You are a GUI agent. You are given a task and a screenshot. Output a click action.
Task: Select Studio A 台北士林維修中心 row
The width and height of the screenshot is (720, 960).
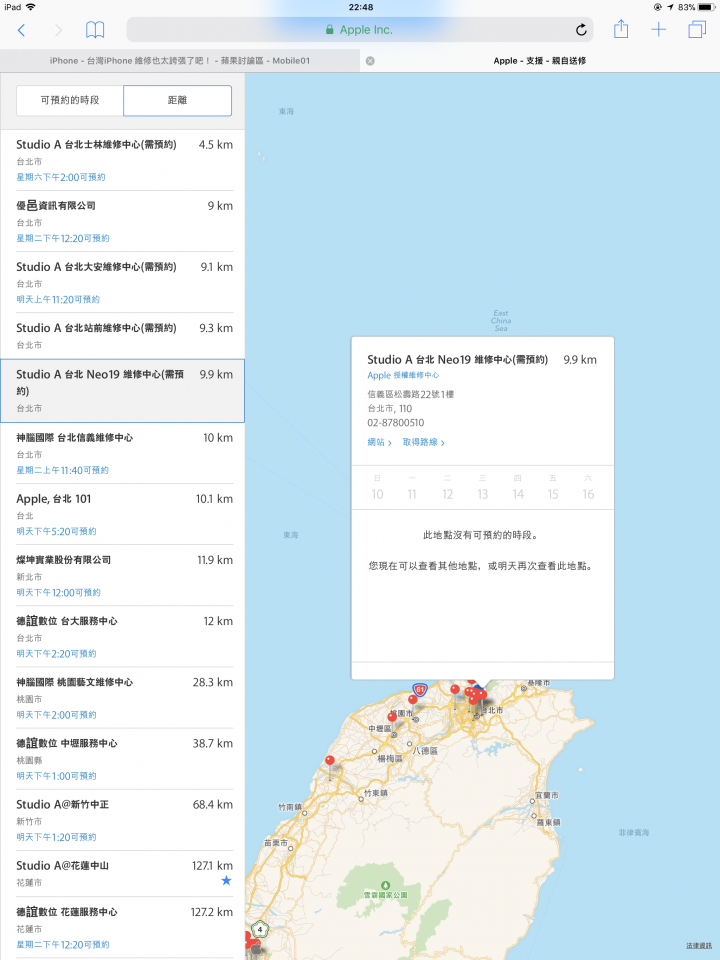[122, 160]
